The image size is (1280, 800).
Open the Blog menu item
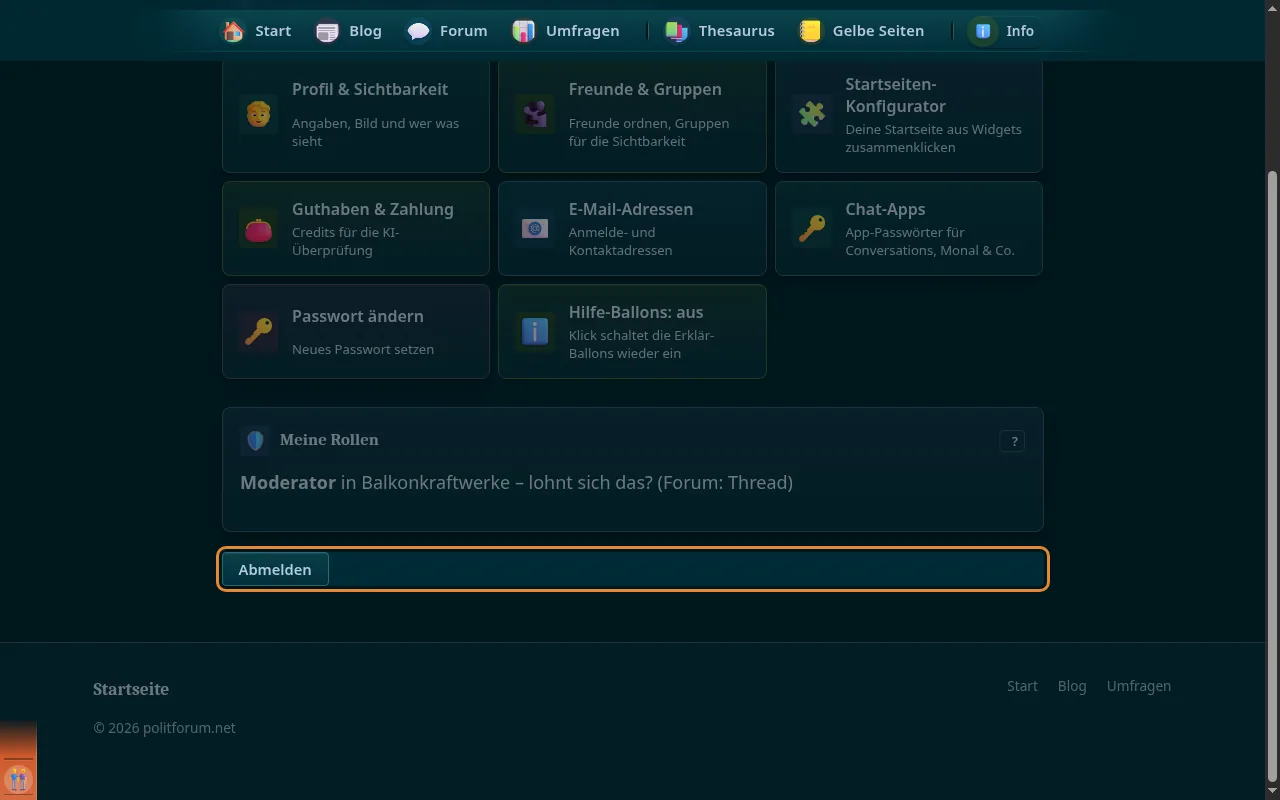coord(349,31)
